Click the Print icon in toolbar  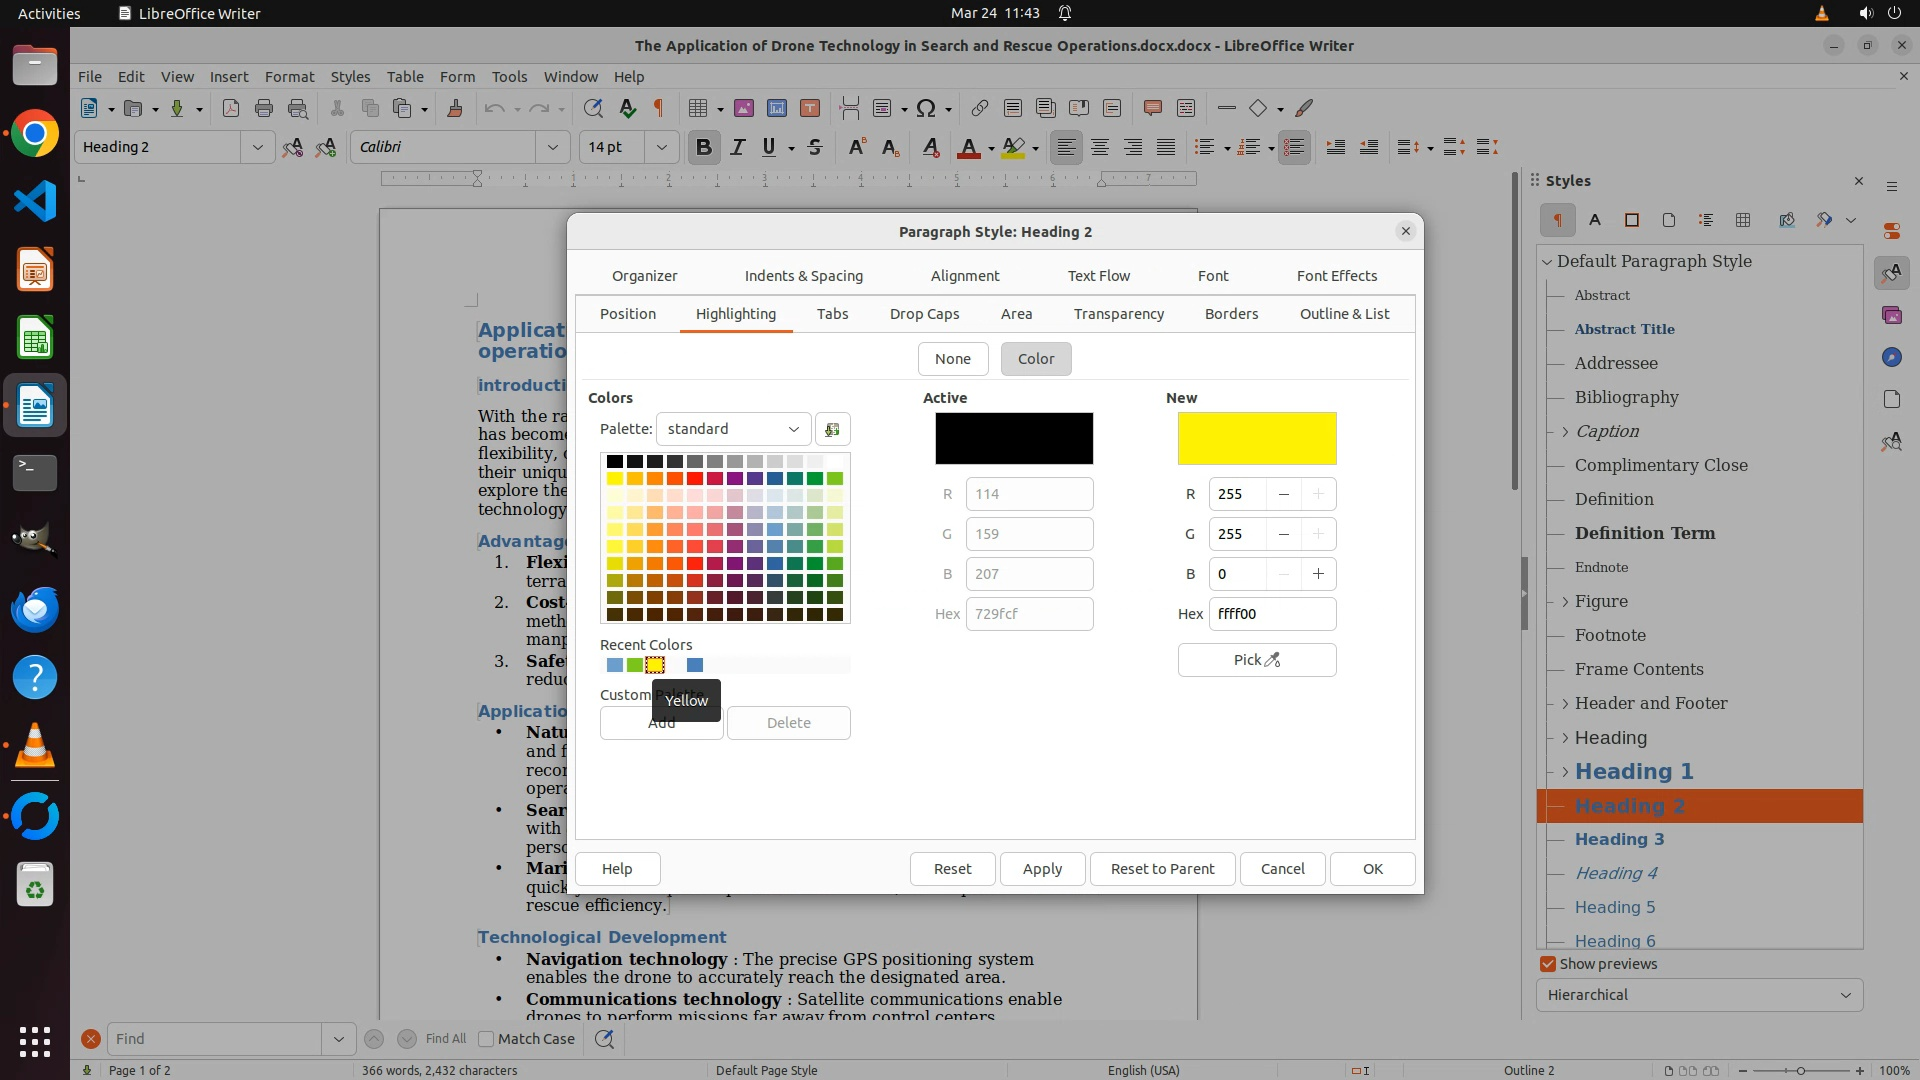click(264, 108)
